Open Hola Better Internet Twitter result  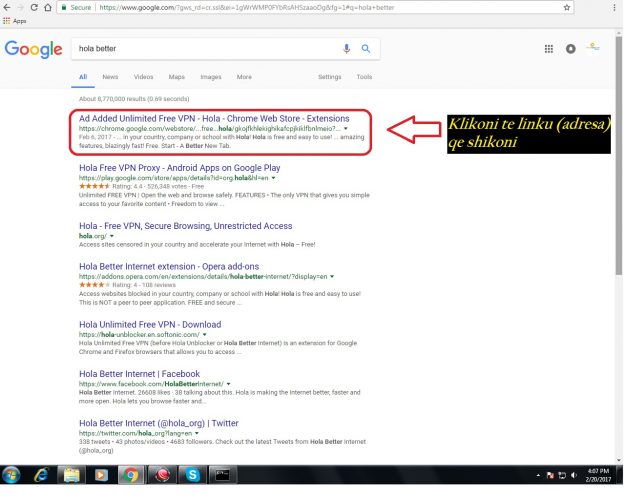coord(159,423)
